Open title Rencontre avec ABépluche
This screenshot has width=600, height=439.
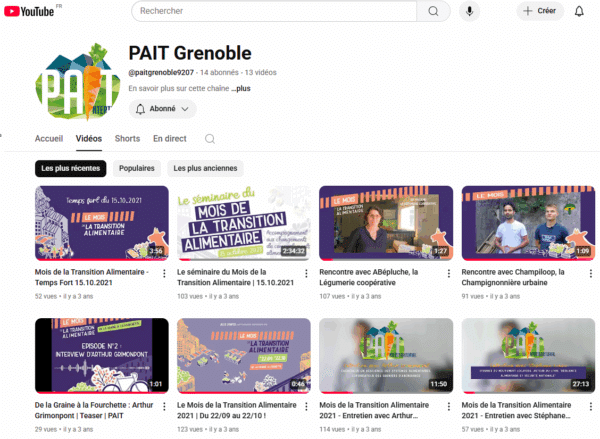tap(368, 277)
